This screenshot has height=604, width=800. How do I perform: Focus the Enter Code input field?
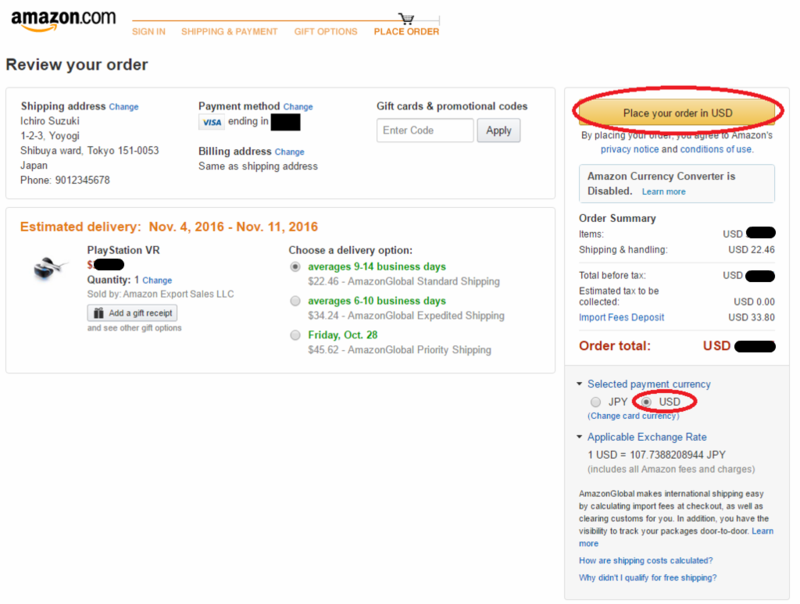[425, 131]
